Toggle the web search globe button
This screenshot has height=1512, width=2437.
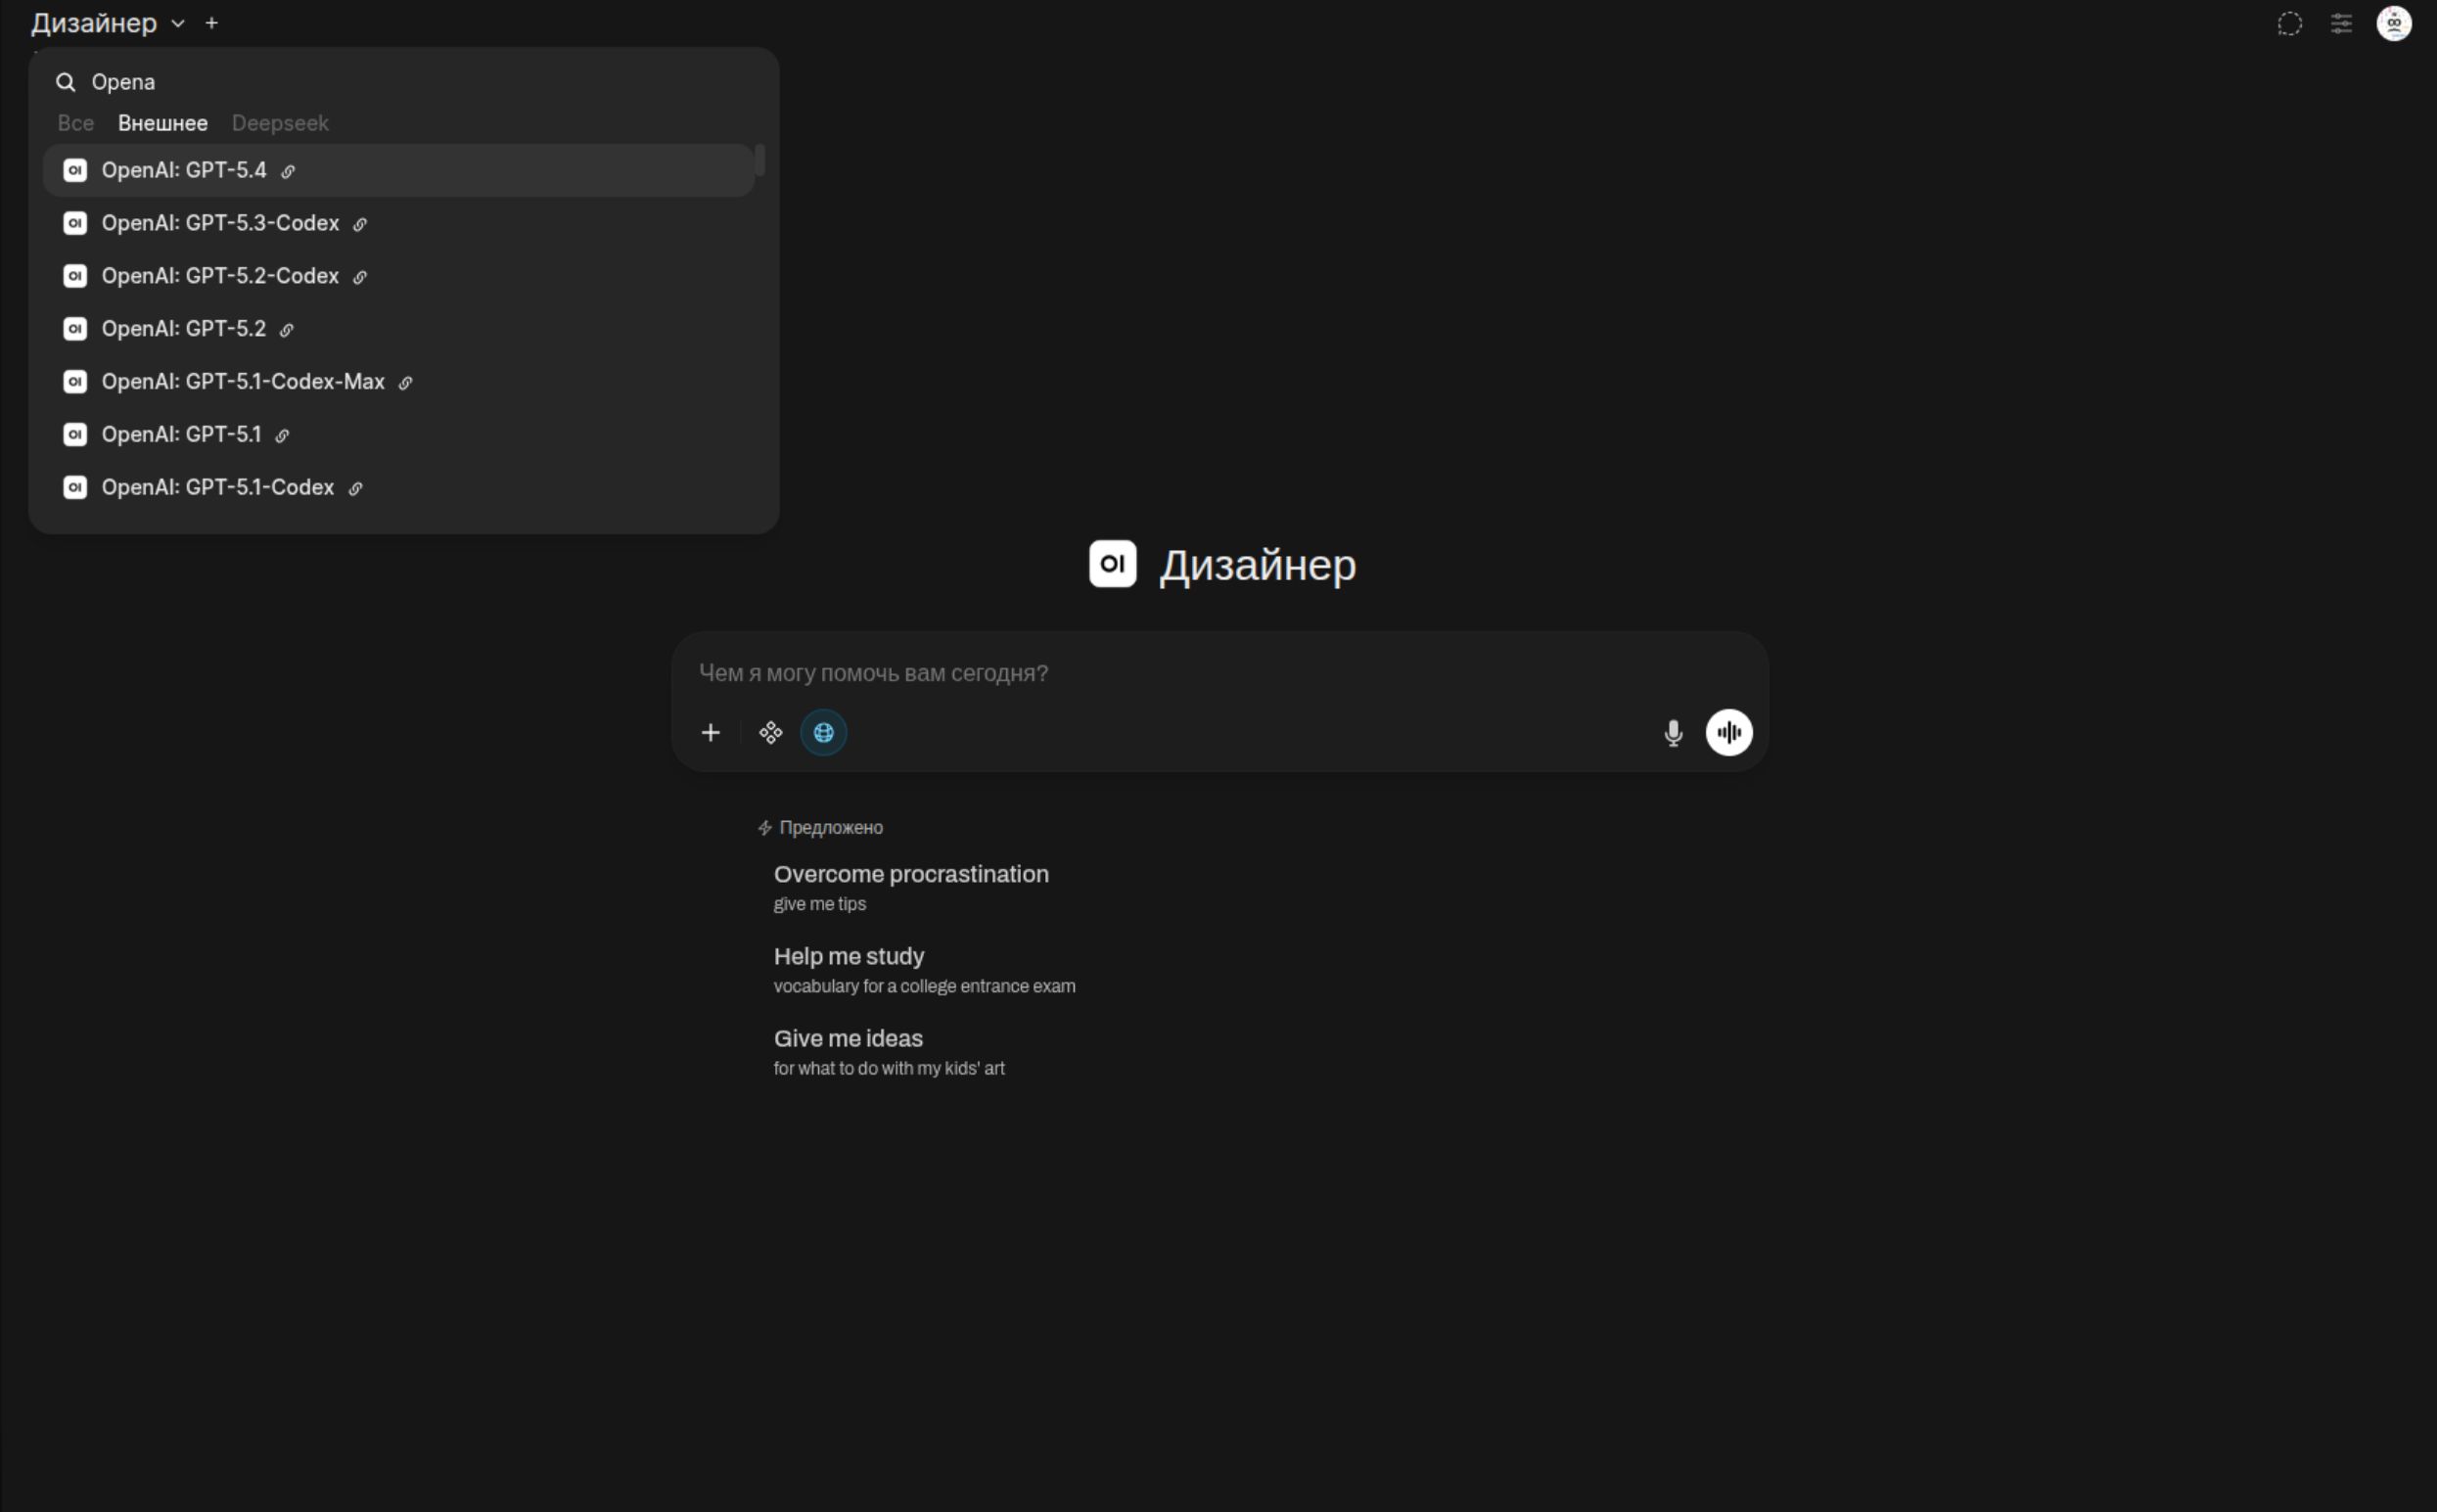click(823, 733)
